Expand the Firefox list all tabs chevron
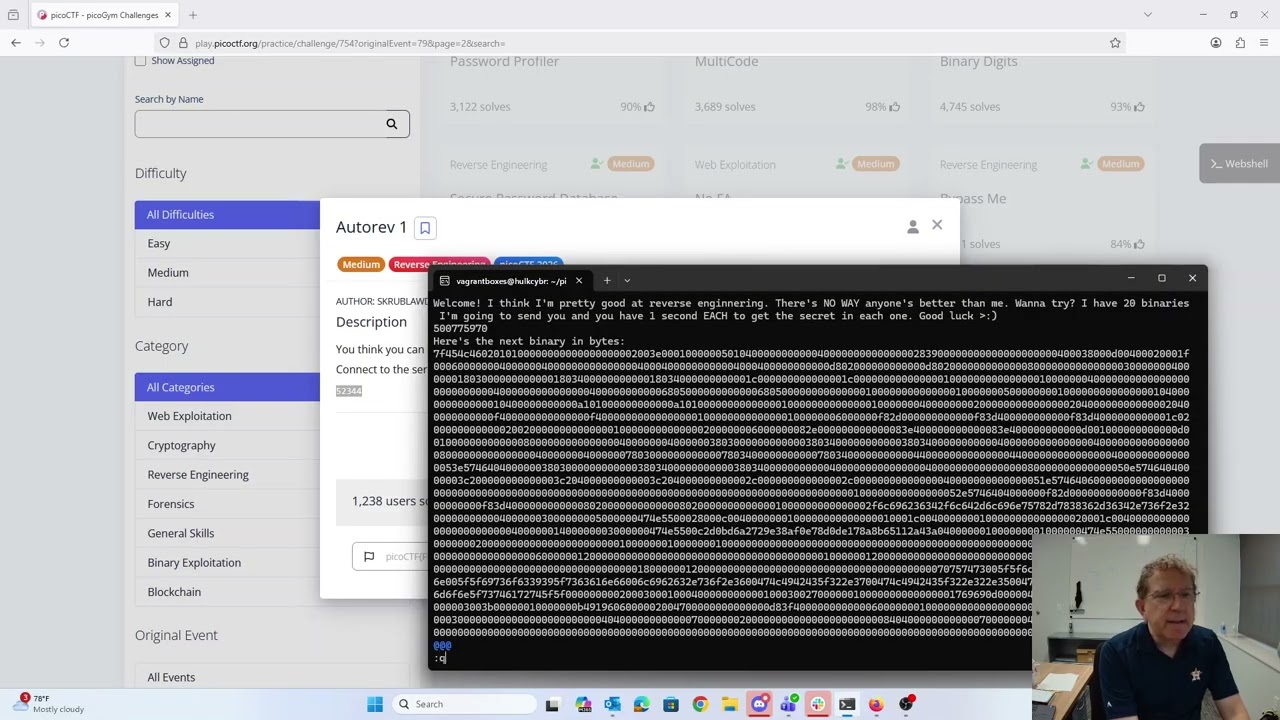The height and width of the screenshot is (720, 1280). [x=1148, y=15]
